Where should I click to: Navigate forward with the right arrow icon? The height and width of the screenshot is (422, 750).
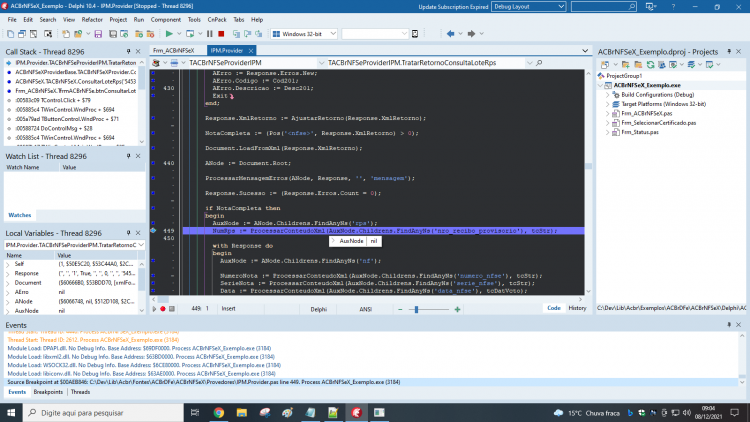[471, 34]
